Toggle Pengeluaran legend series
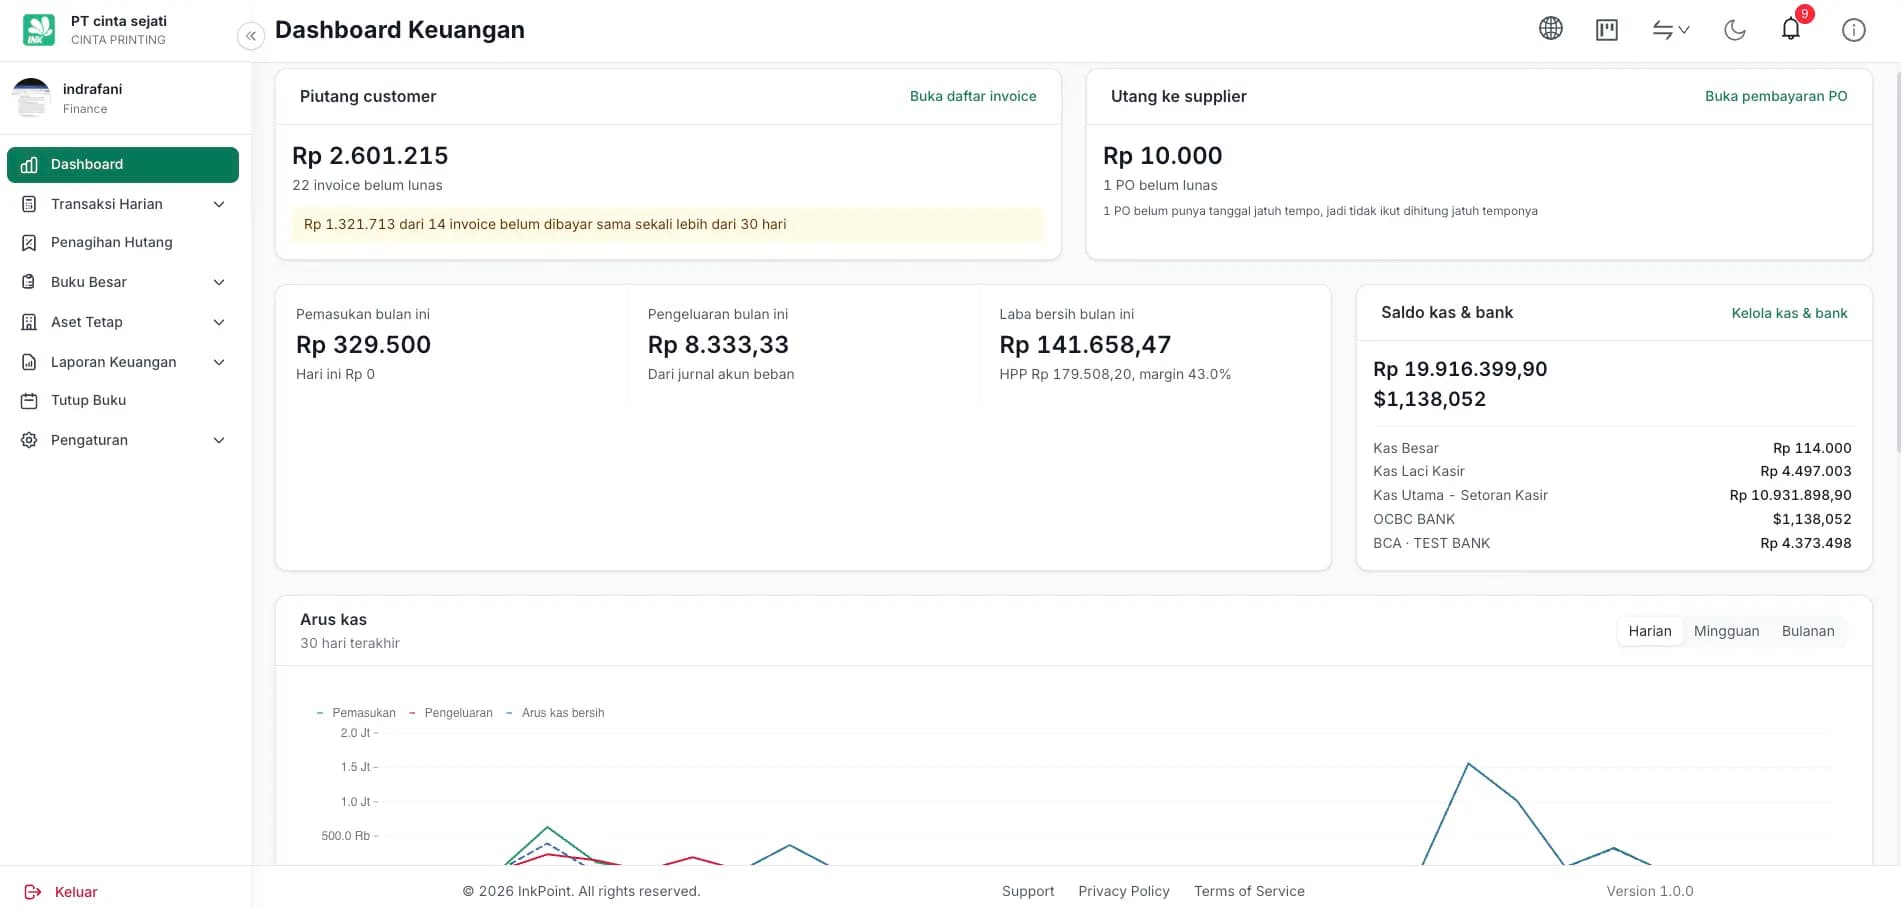1901x908 pixels. [x=451, y=713]
